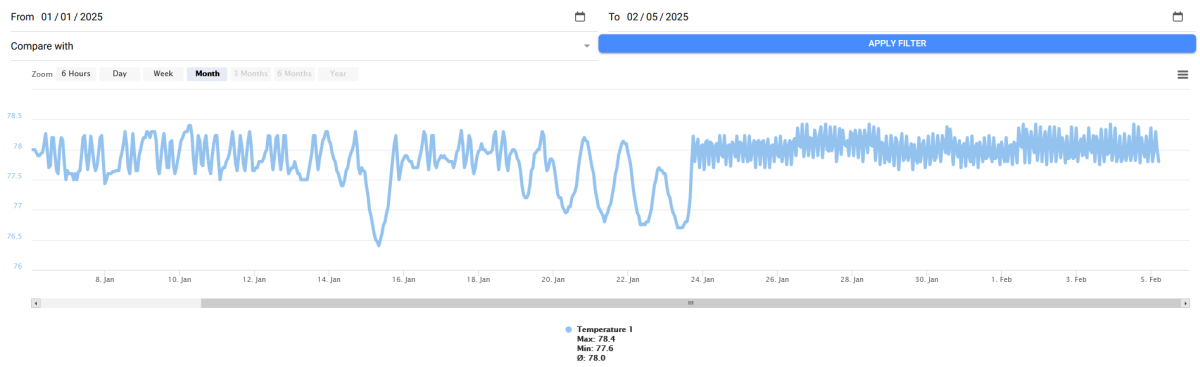Click the 28. Jan axis label

pos(853,280)
